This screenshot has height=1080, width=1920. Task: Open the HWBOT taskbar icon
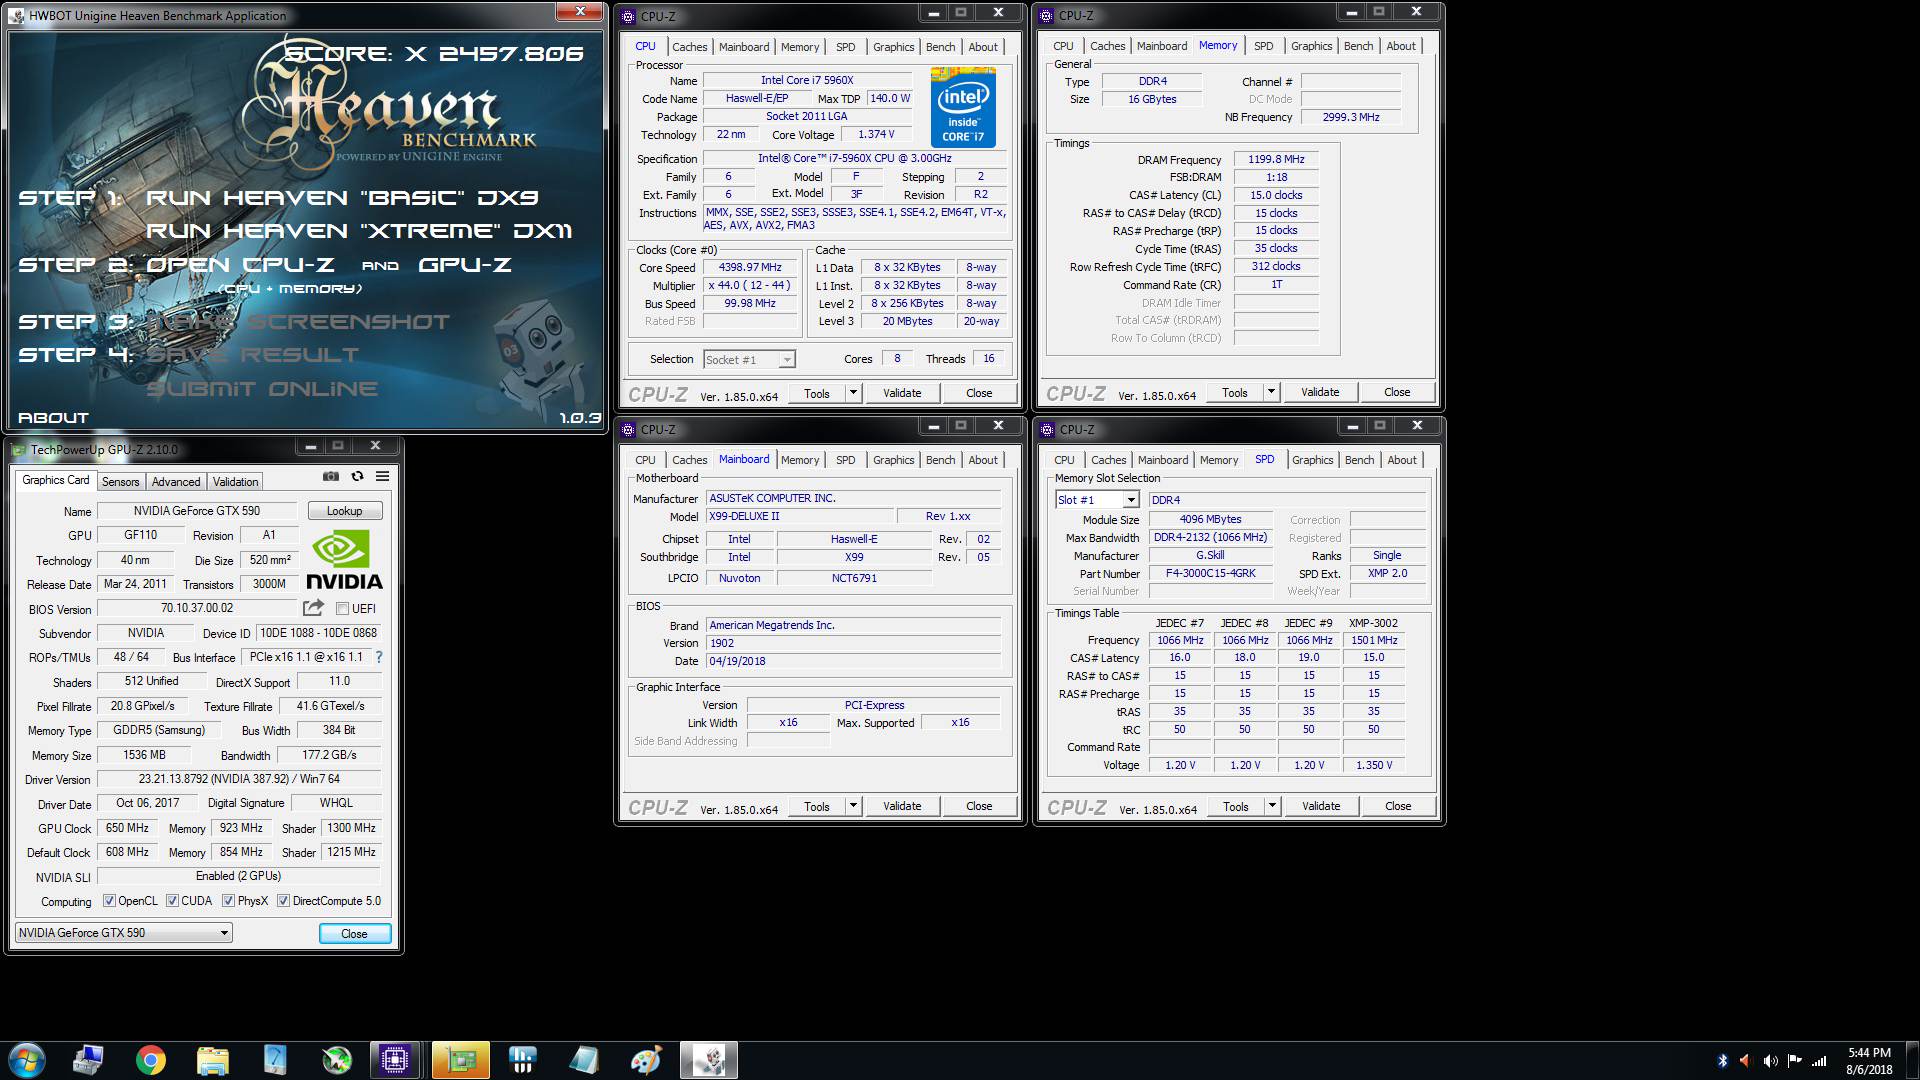522,1060
